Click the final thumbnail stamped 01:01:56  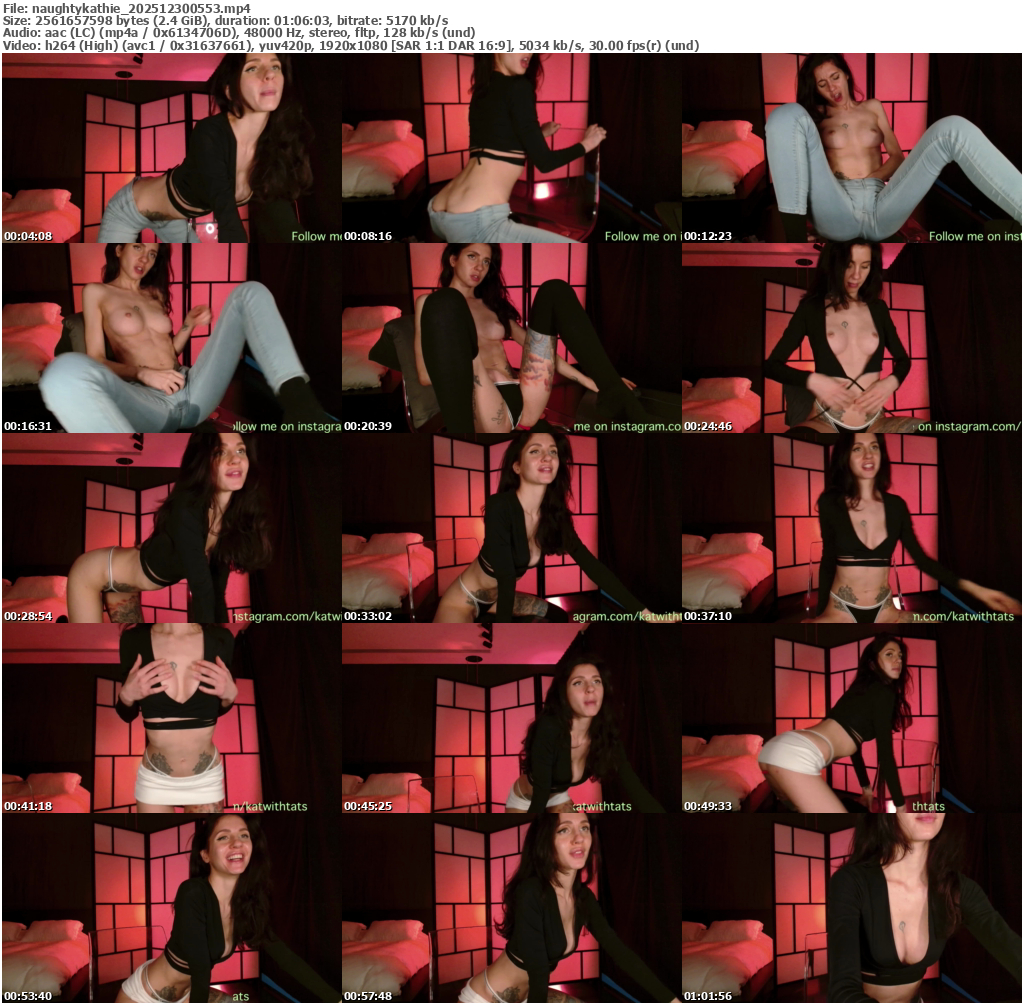tap(851, 908)
